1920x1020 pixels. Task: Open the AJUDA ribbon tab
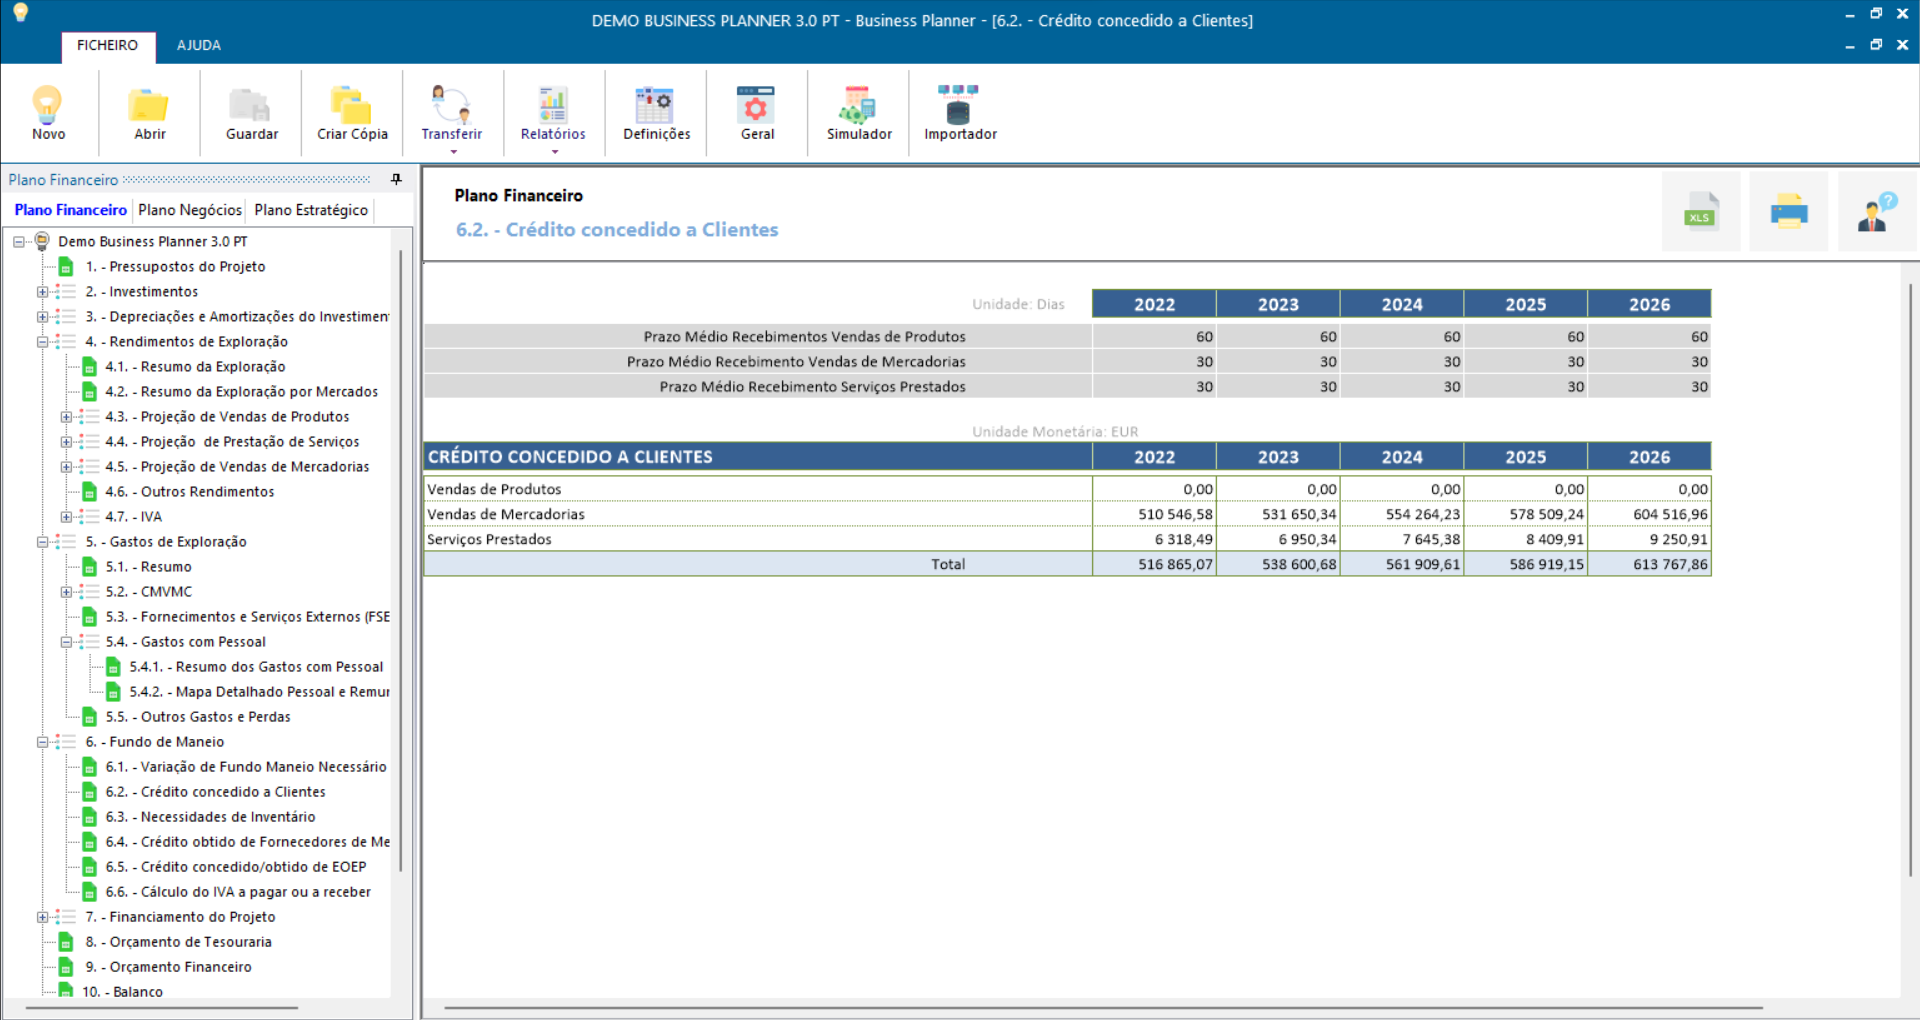point(199,45)
